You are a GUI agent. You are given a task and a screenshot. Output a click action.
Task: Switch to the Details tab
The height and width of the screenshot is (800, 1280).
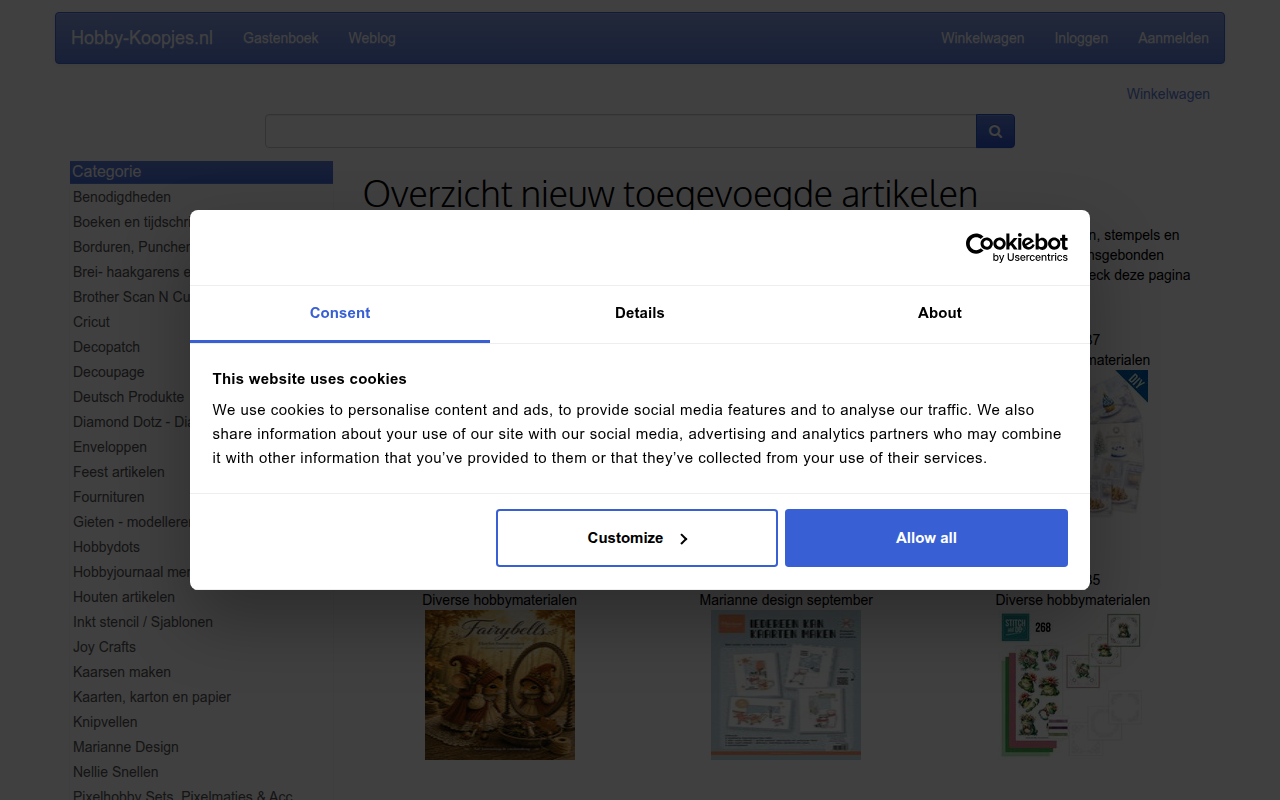click(x=640, y=313)
